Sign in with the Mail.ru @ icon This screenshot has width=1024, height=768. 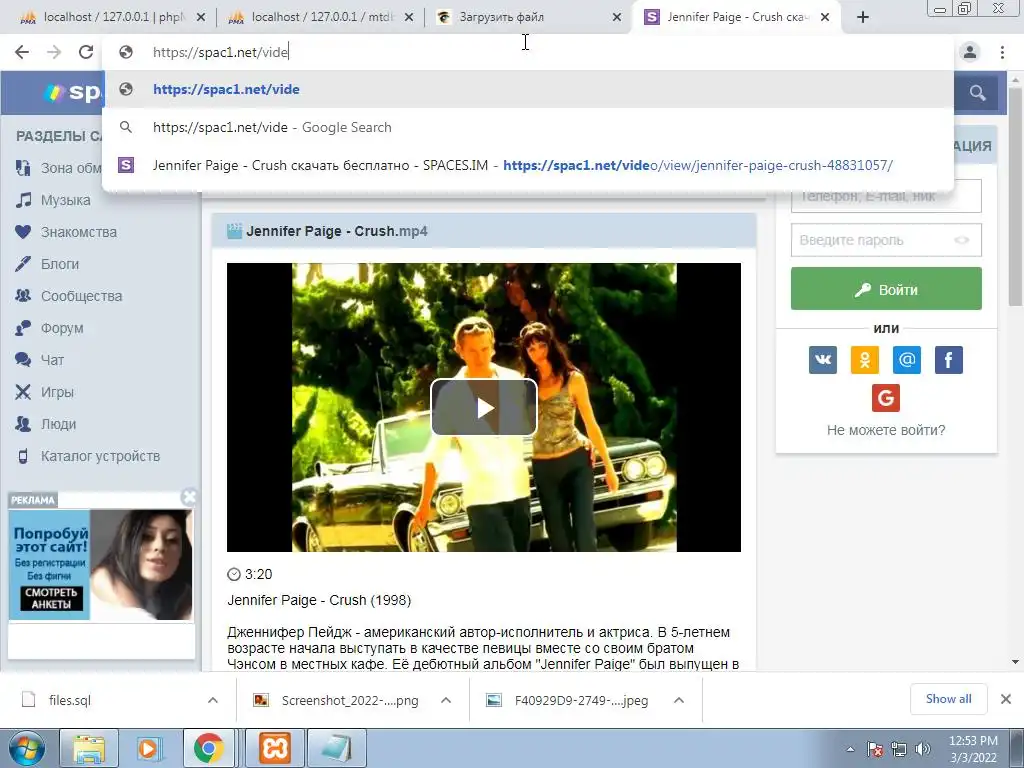tap(906, 360)
